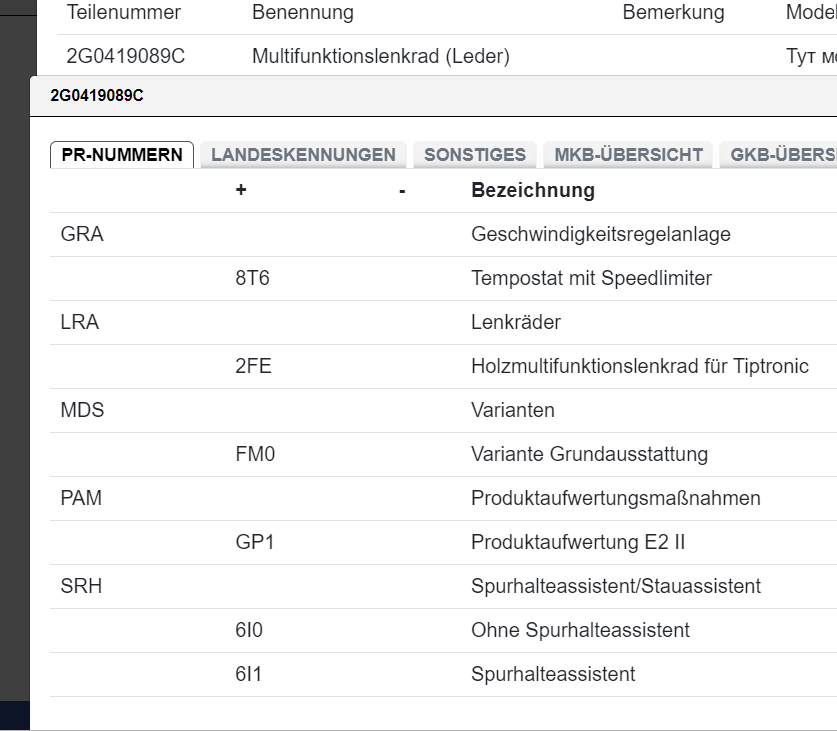The image size is (837, 731).
Task: Switch to the LANDESKENNUNGEN tab
Action: tap(303, 155)
